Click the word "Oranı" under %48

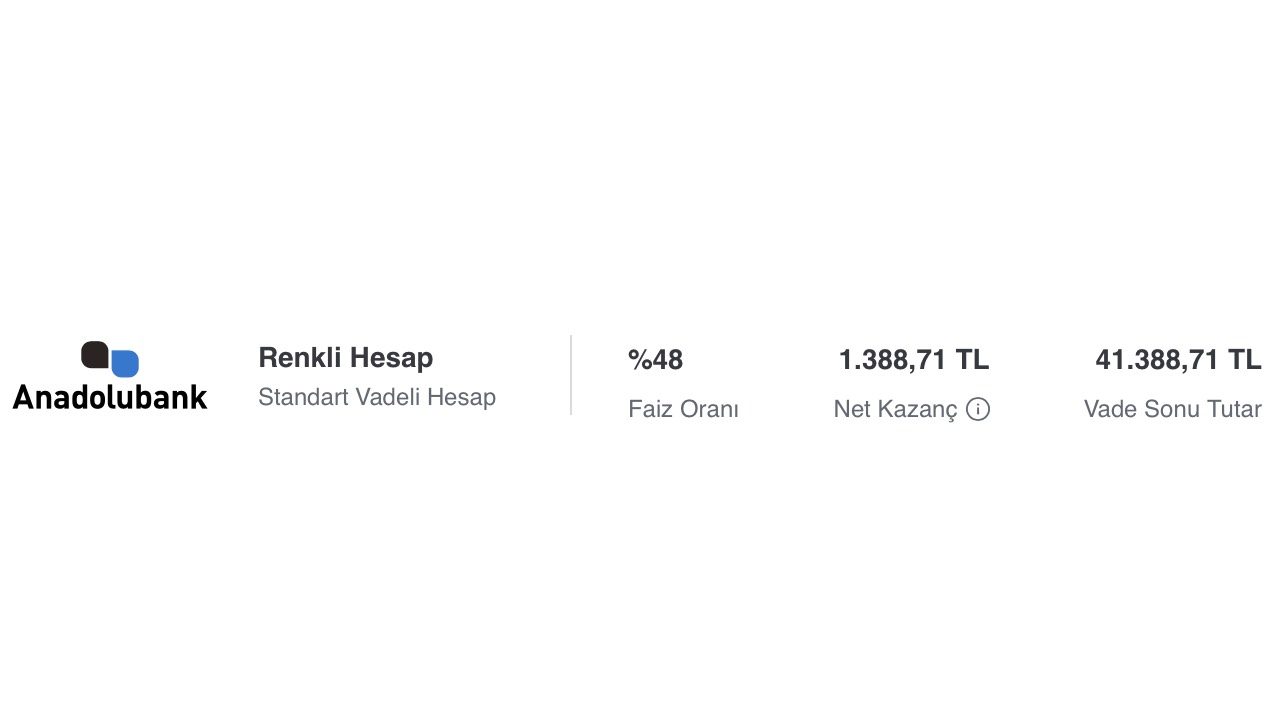coord(712,409)
